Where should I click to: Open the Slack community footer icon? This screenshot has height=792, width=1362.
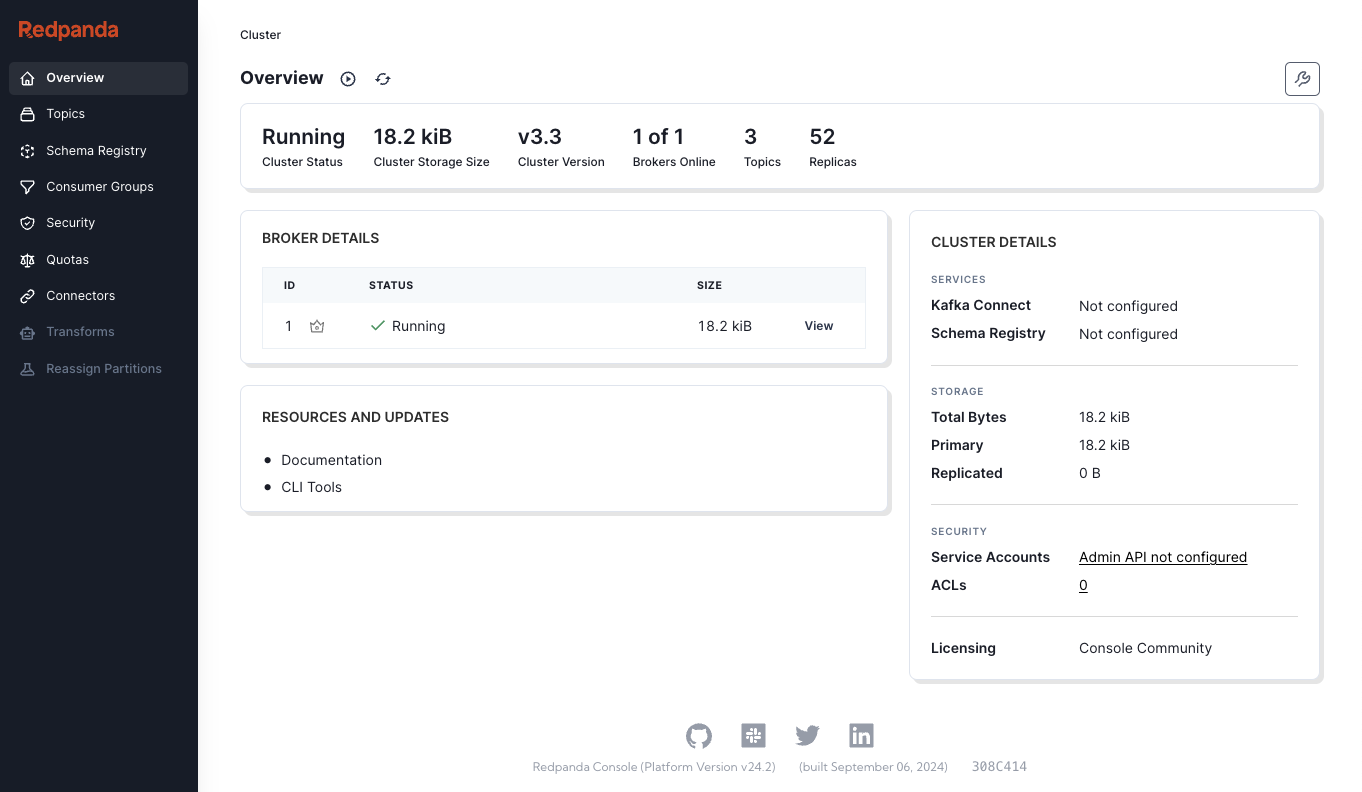pos(753,735)
